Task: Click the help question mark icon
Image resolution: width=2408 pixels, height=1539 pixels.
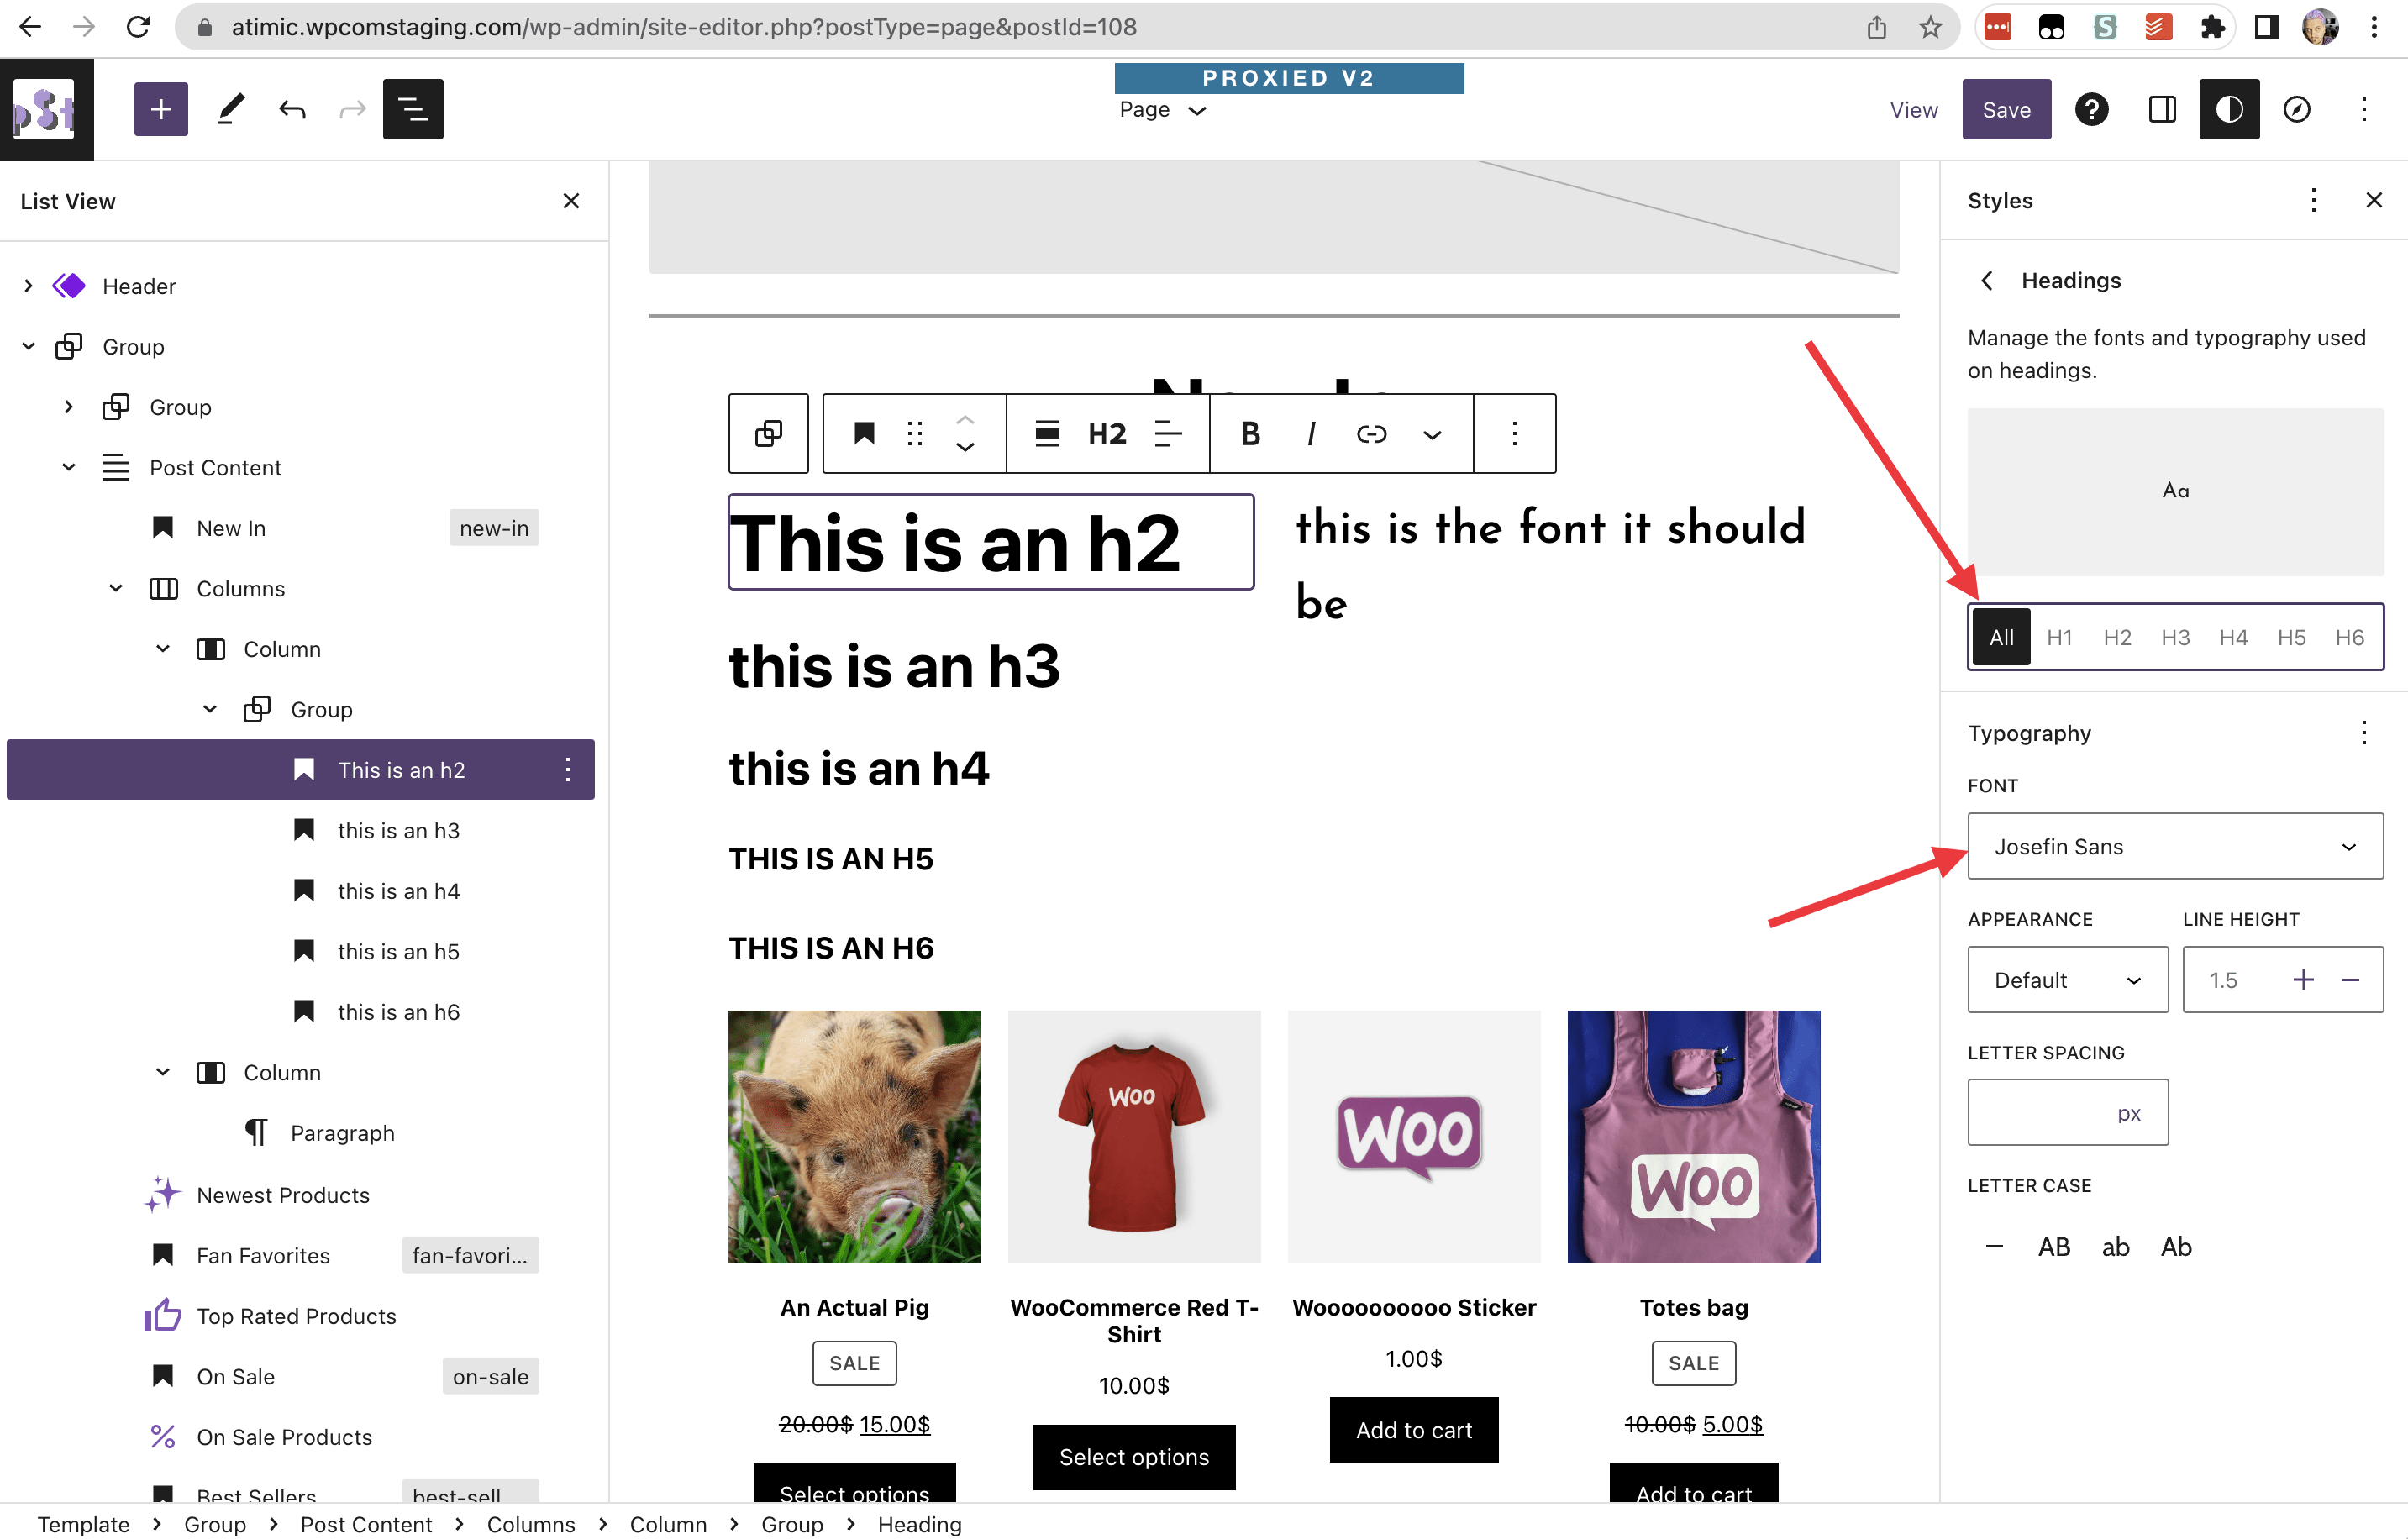Action: tap(2091, 109)
